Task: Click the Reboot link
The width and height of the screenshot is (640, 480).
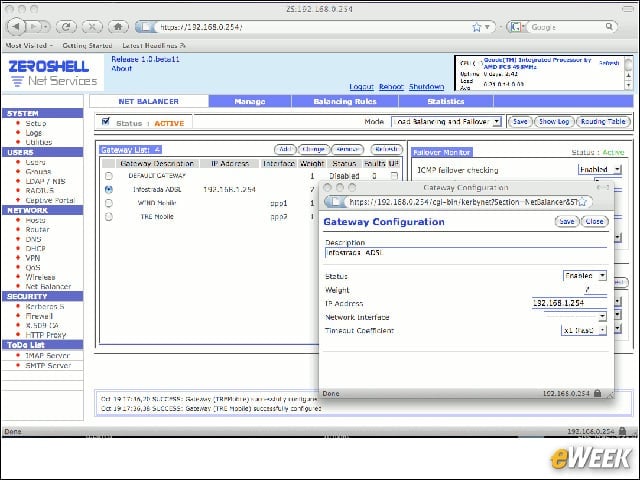Action: pyautogui.click(x=391, y=87)
